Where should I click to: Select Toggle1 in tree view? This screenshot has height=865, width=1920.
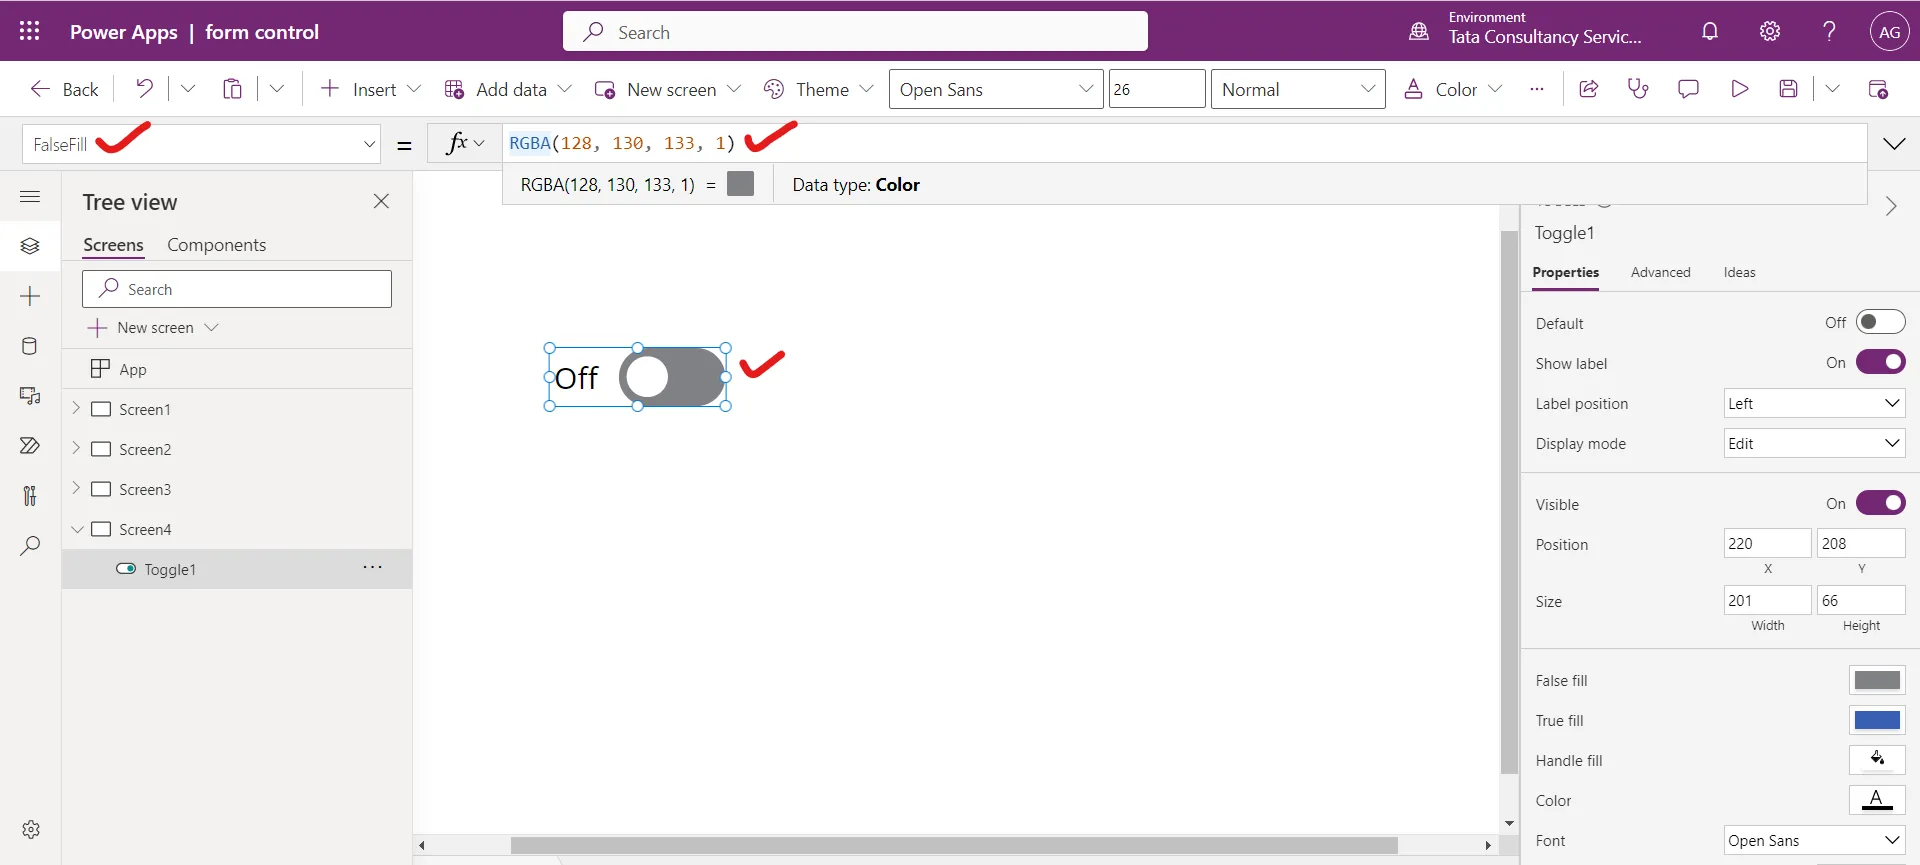(237, 568)
